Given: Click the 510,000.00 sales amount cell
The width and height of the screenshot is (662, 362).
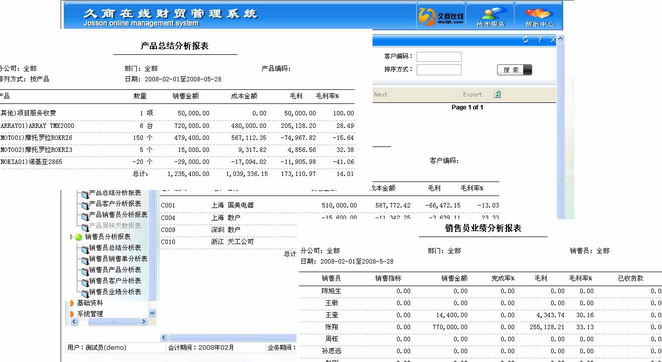Looking at the screenshot, I should coord(339,206).
